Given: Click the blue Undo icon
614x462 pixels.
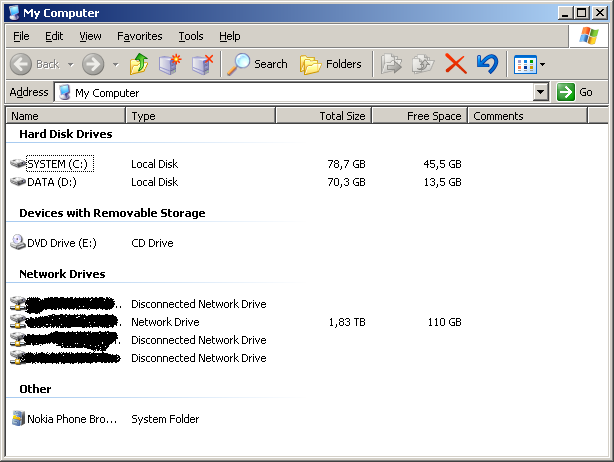Looking at the screenshot, I should 488,64.
